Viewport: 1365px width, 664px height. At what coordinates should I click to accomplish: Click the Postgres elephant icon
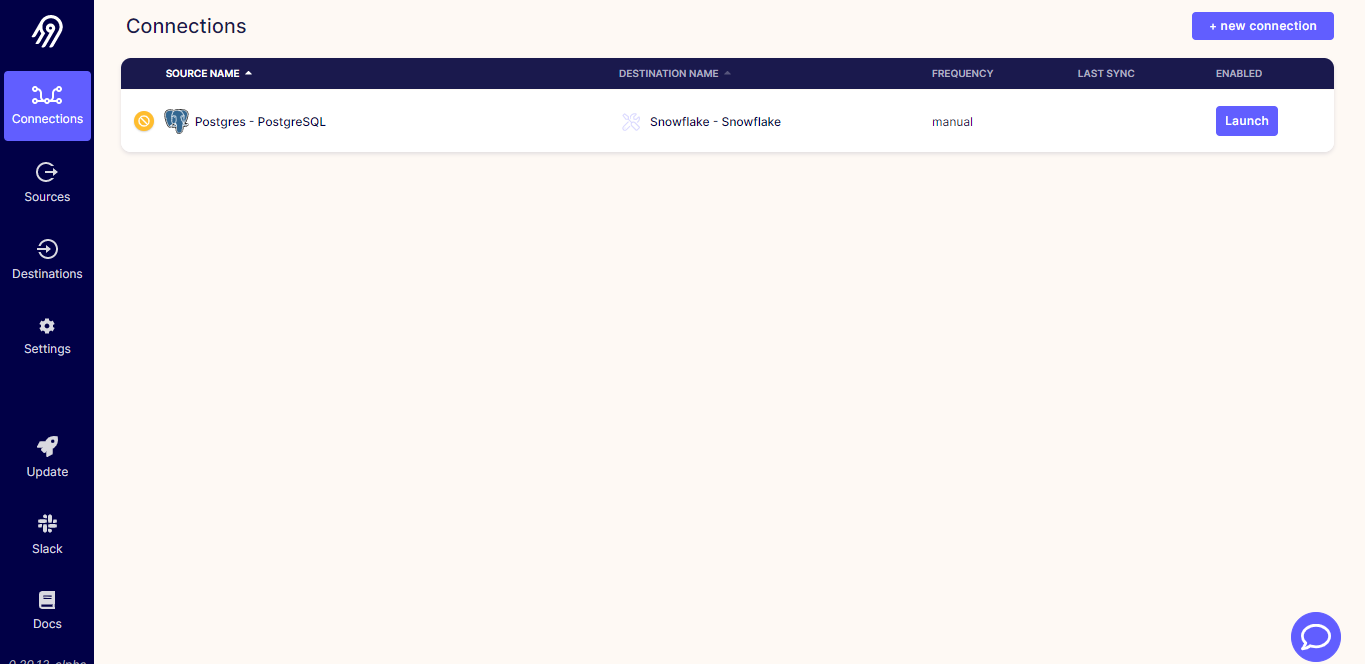[x=176, y=121]
